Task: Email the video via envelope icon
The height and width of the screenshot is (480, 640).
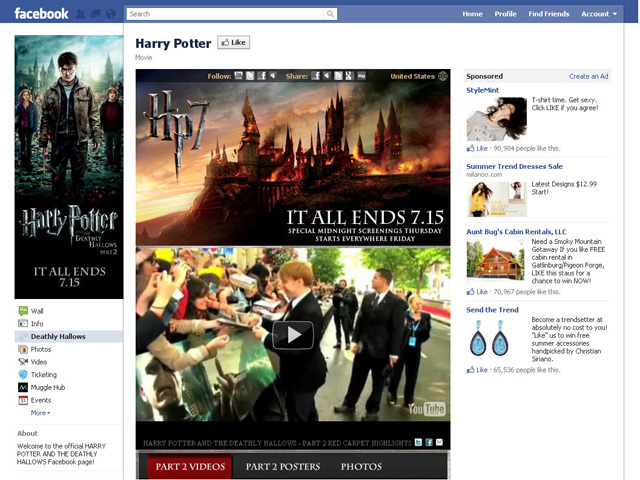Action: pos(440,442)
